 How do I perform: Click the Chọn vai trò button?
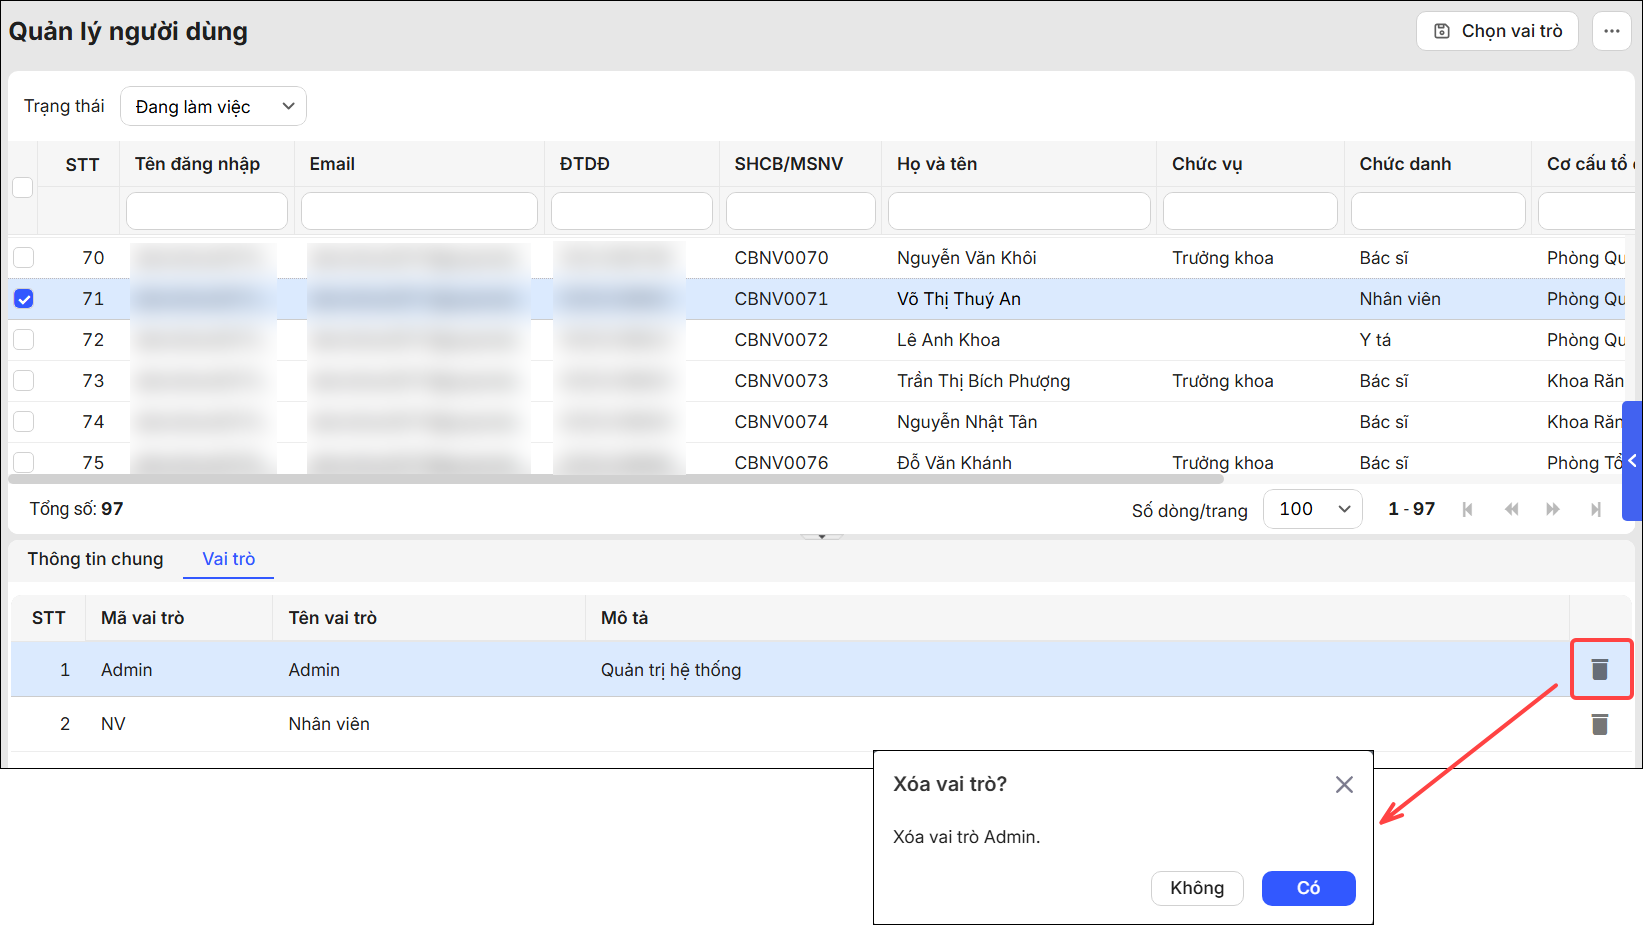click(x=1497, y=31)
